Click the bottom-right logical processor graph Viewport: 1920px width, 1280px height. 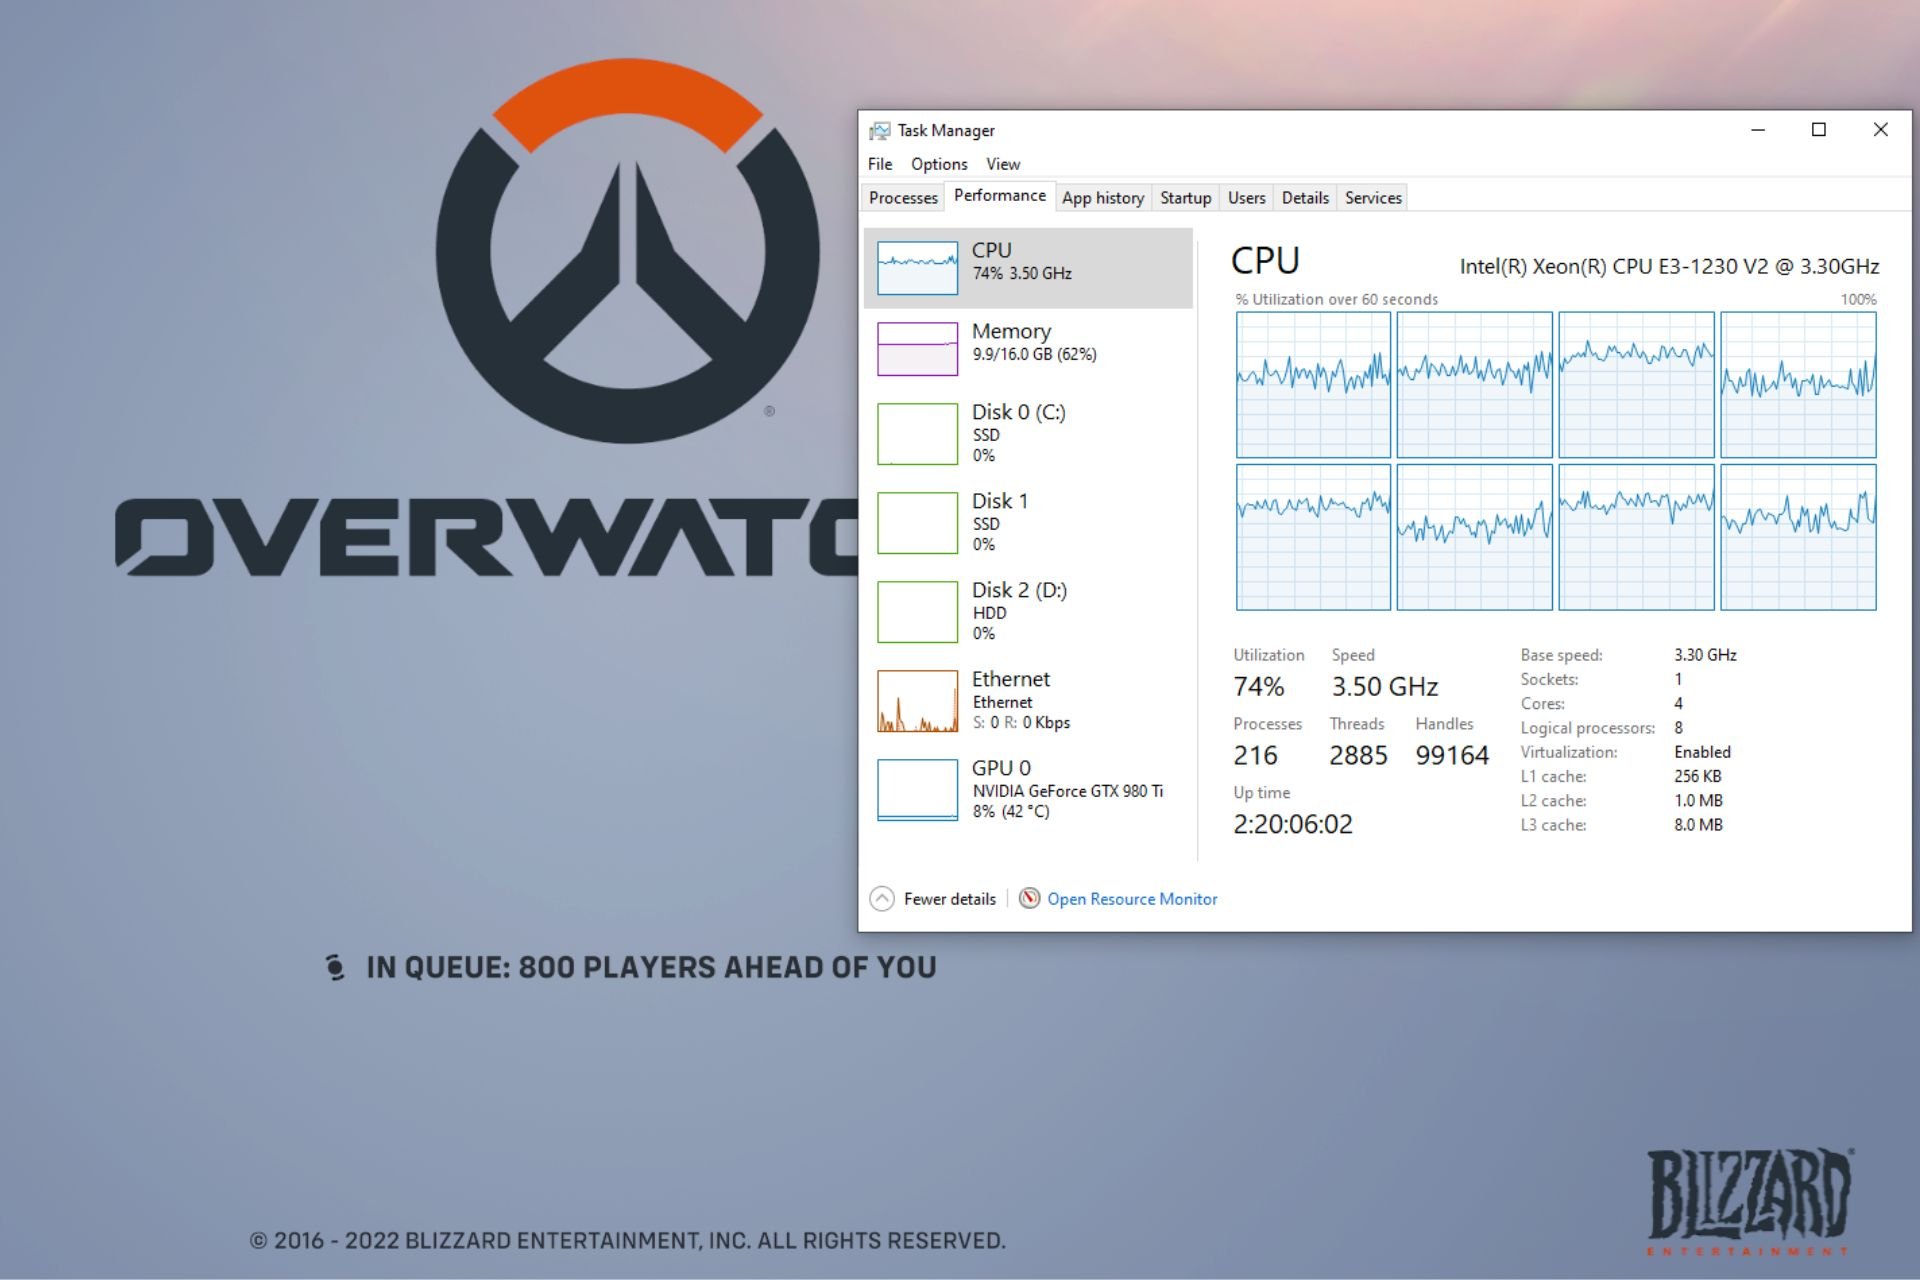(1798, 537)
